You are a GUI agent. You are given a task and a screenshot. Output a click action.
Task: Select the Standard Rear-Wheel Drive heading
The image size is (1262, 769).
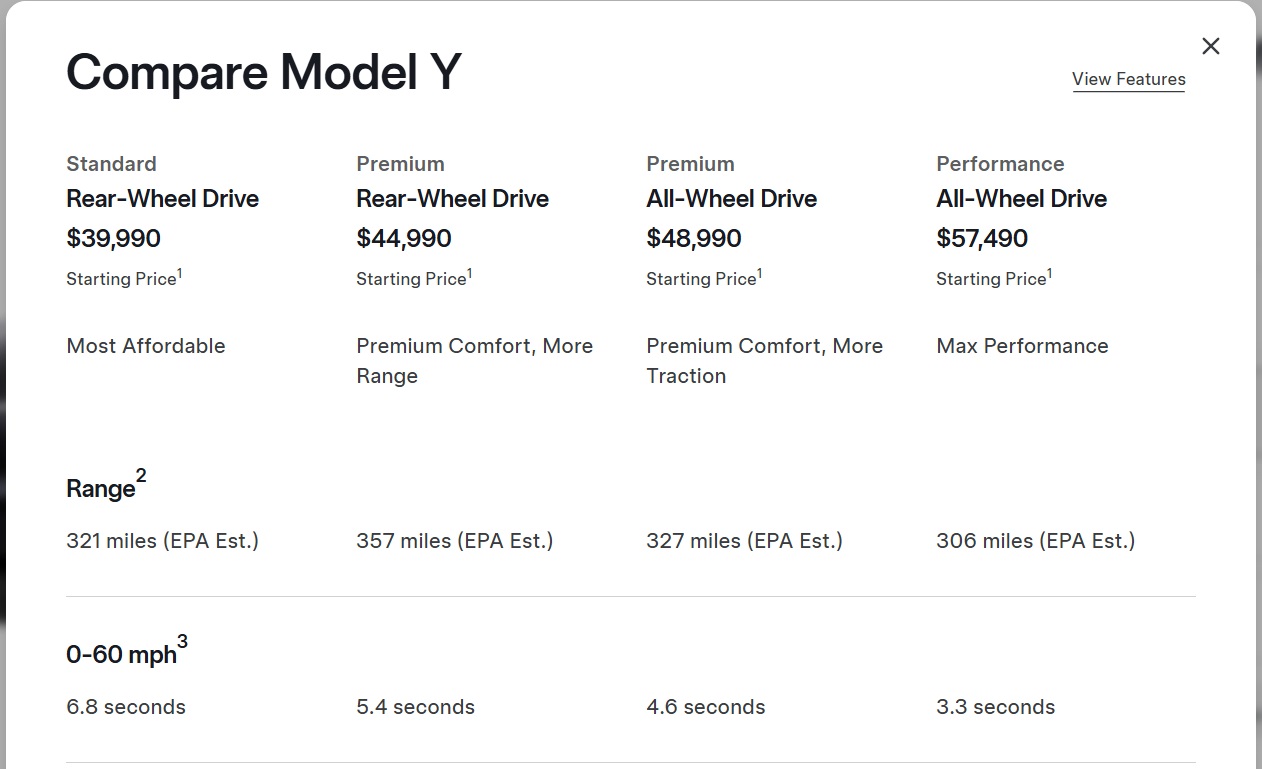point(162,198)
